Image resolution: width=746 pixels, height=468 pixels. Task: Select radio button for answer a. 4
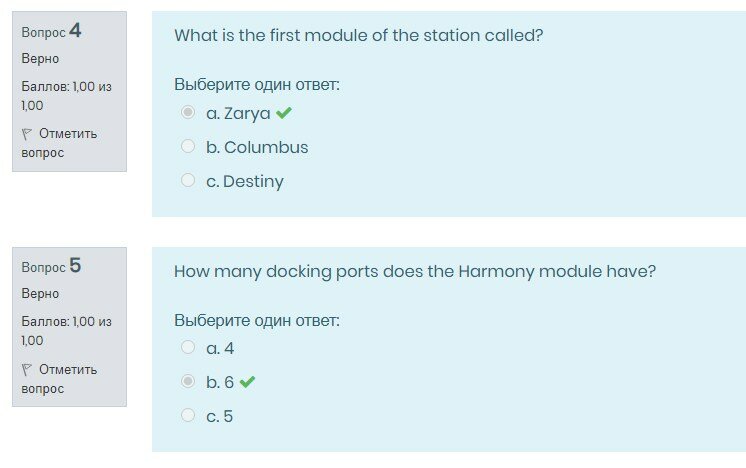[x=188, y=348]
